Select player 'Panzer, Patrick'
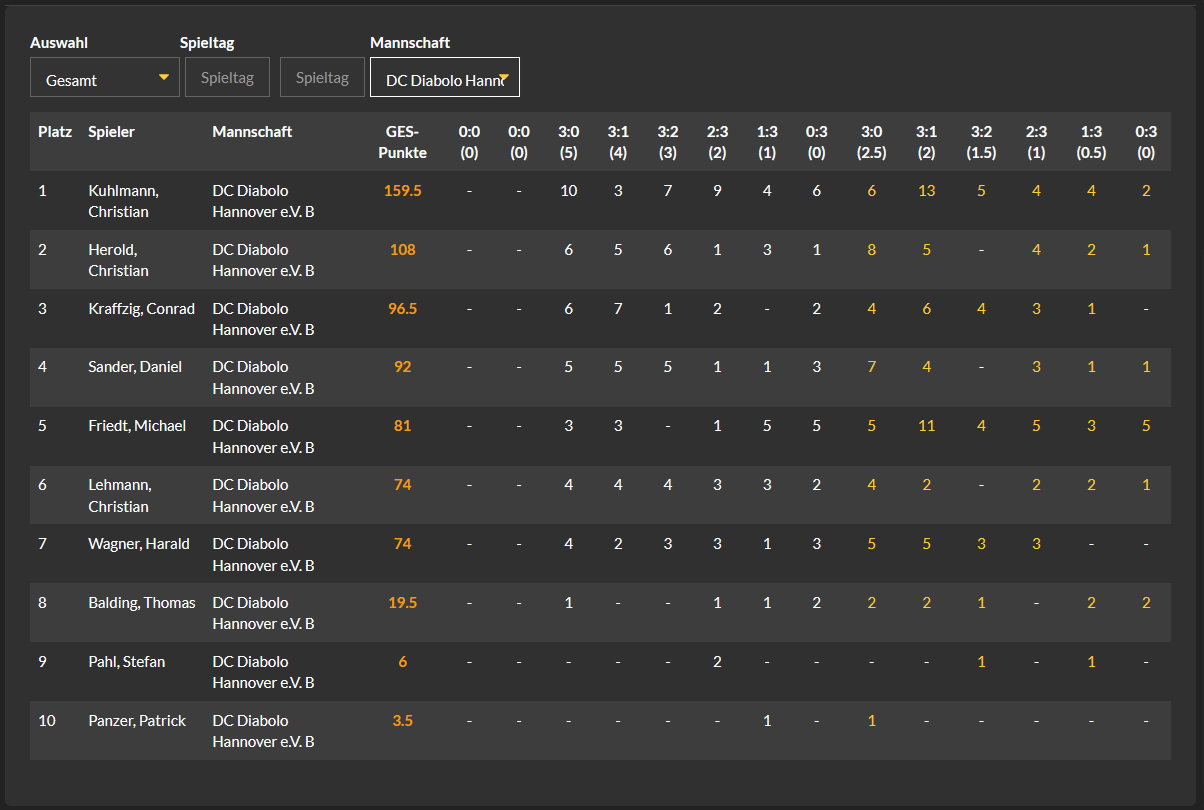This screenshot has height=810, width=1204. [137, 721]
